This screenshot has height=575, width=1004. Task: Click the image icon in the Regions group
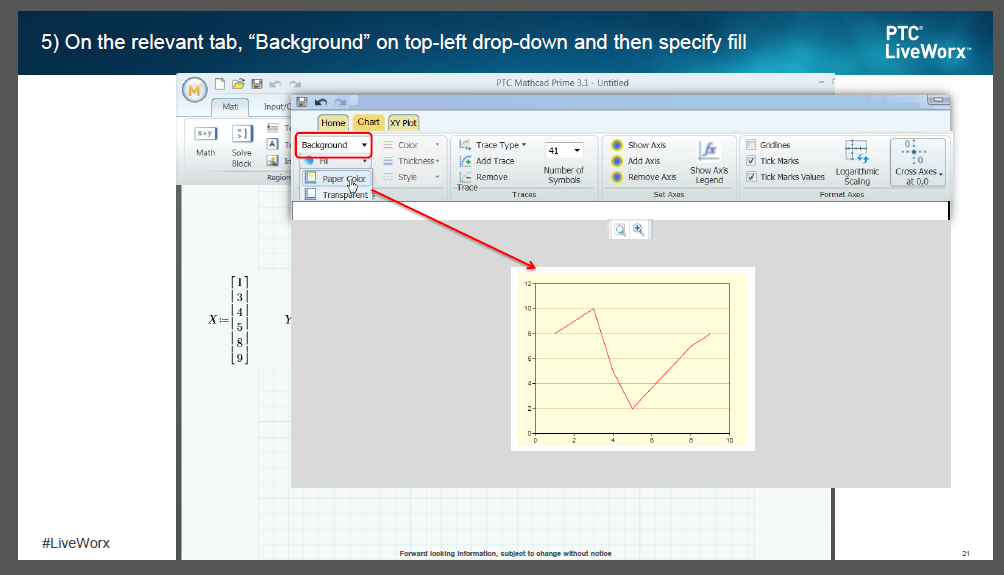click(272, 161)
